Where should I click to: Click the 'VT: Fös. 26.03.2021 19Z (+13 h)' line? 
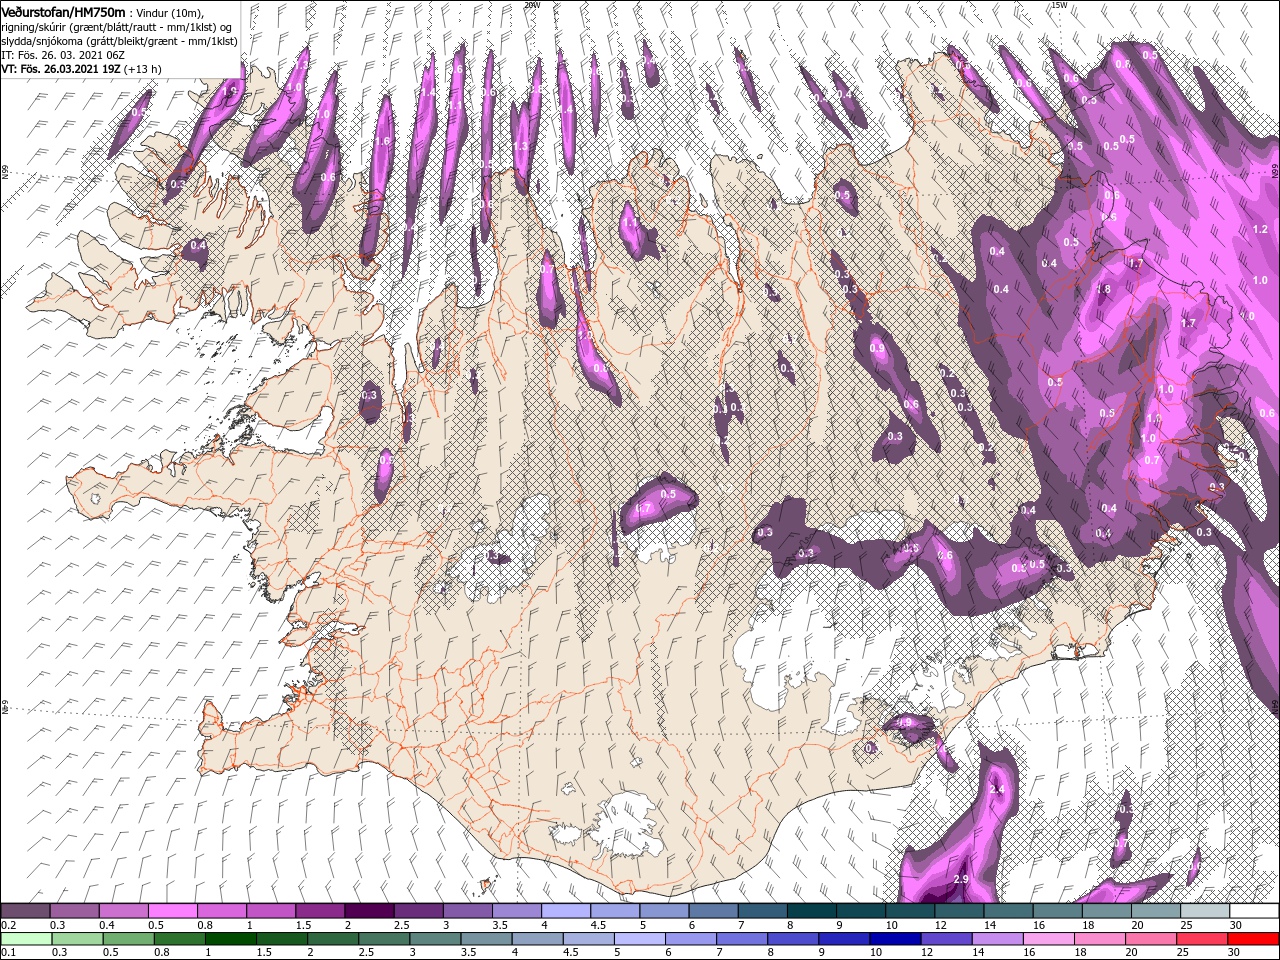(x=81, y=69)
